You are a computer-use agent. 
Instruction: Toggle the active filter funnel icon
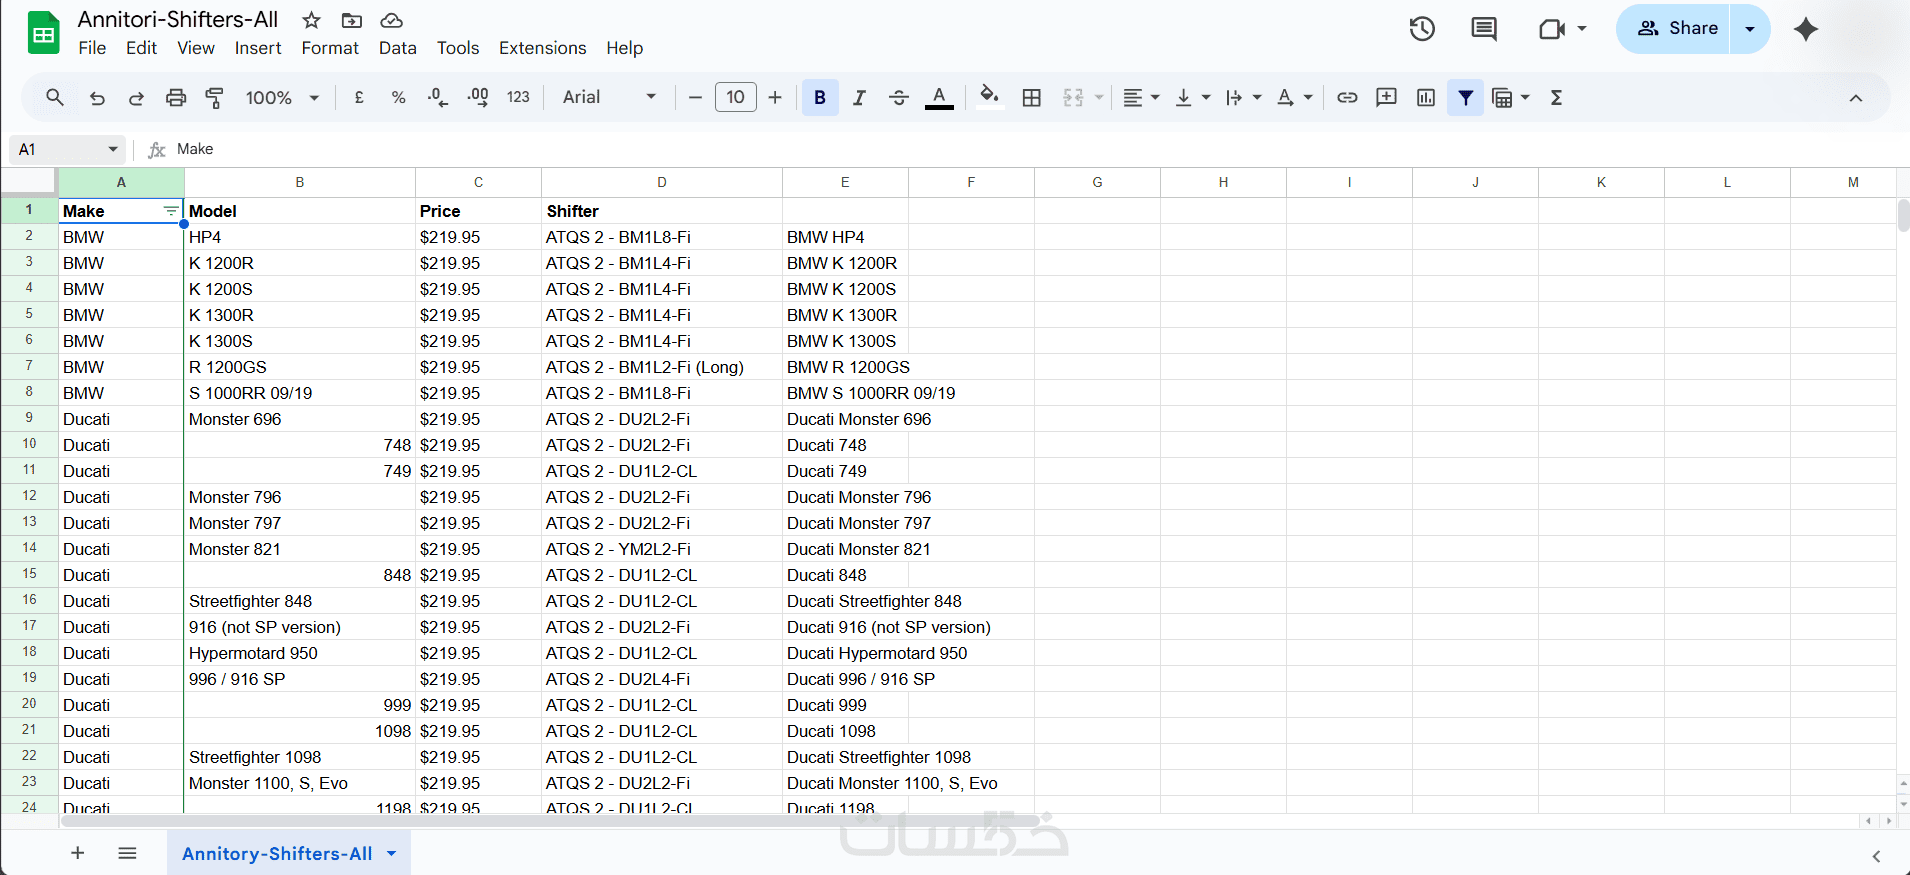[x=1465, y=98]
